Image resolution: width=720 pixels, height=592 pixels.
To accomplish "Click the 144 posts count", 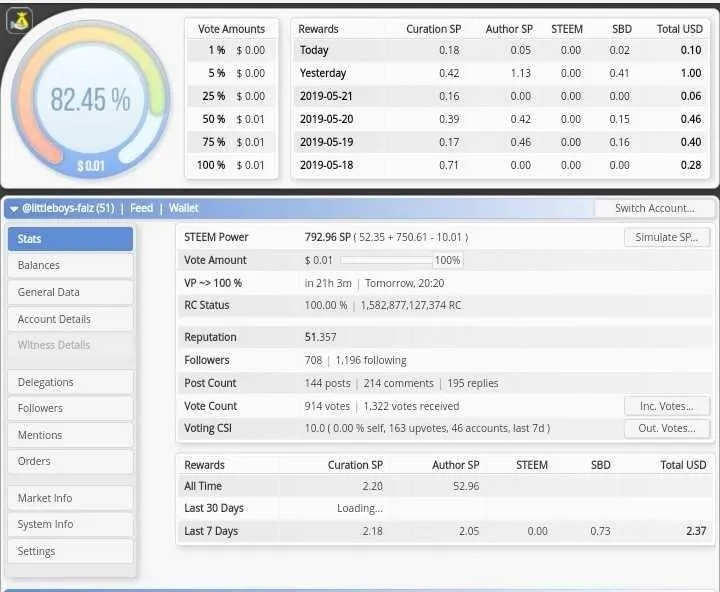I will 327,383.
